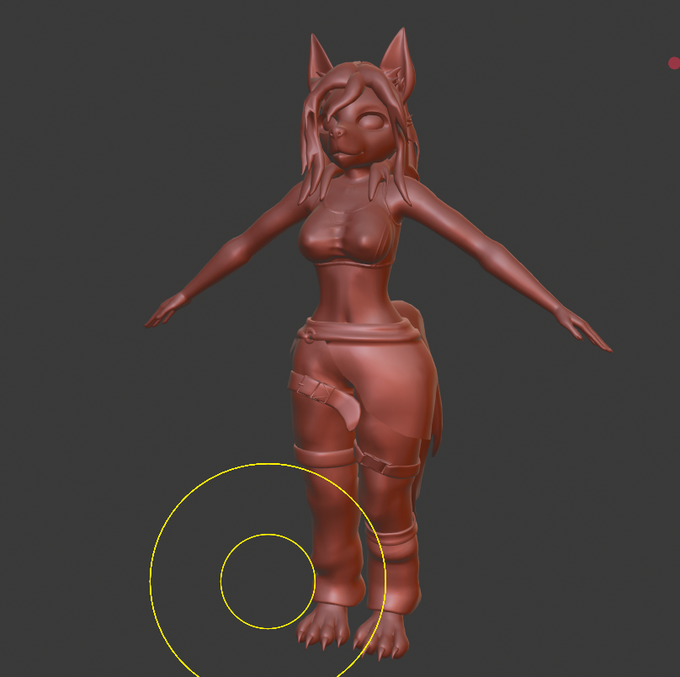
Task: Click the red axis dot of navigation gizmo
Action: (674, 63)
